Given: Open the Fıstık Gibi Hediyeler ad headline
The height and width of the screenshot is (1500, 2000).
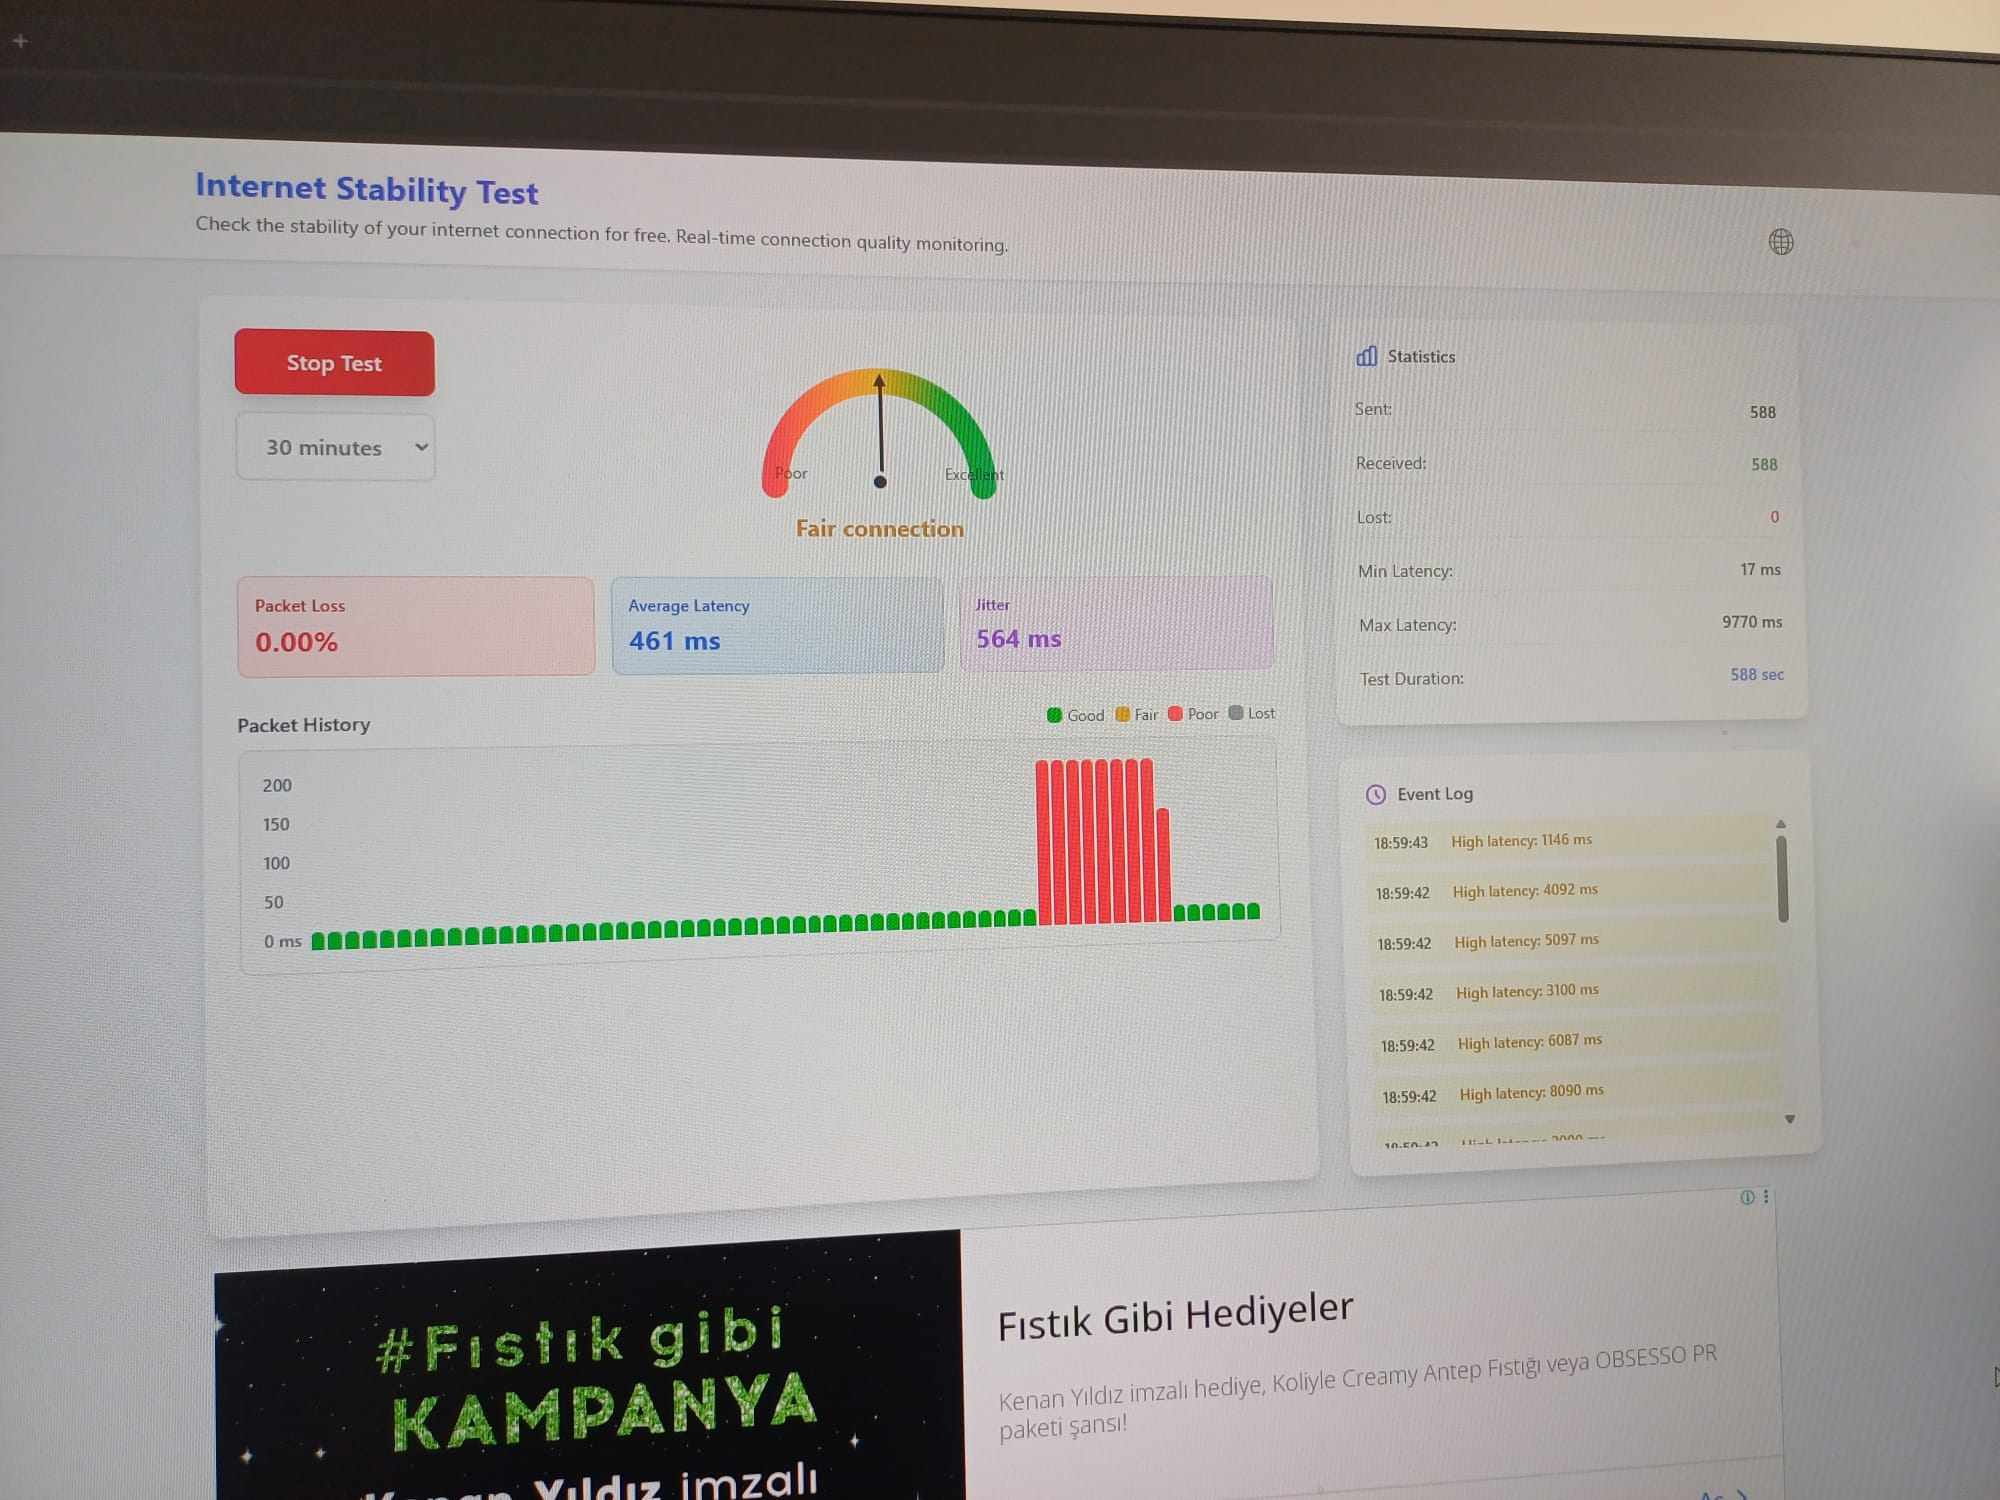Looking at the screenshot, I should pyautogui.click(x=1175, y=1315).
